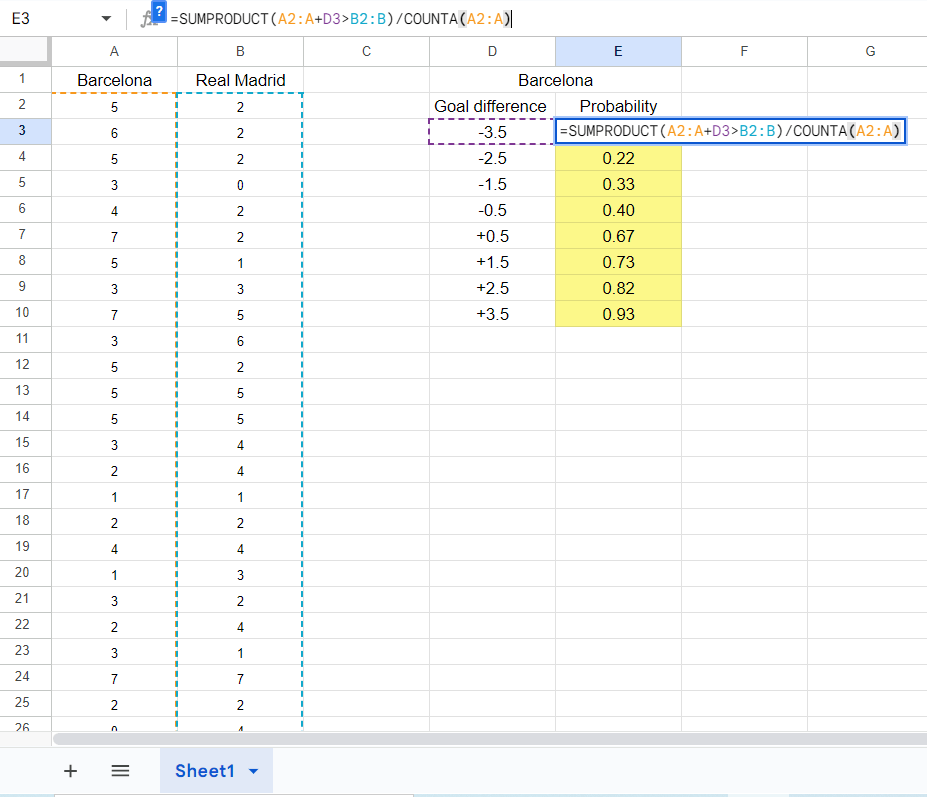Open Sheet1 tab options dropdown arrow
This screenshot has height=797, width=927.
(254, 771)
